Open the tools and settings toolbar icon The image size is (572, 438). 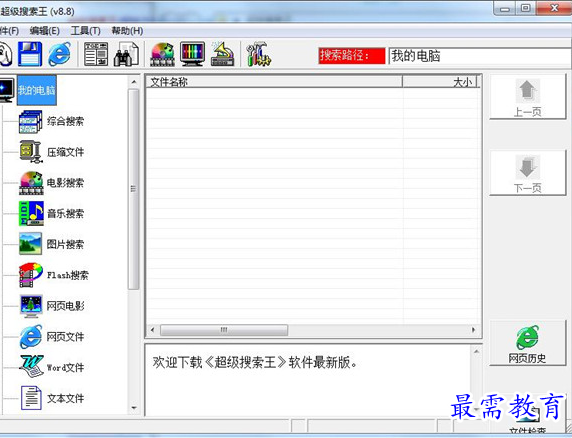click(259, 54)
